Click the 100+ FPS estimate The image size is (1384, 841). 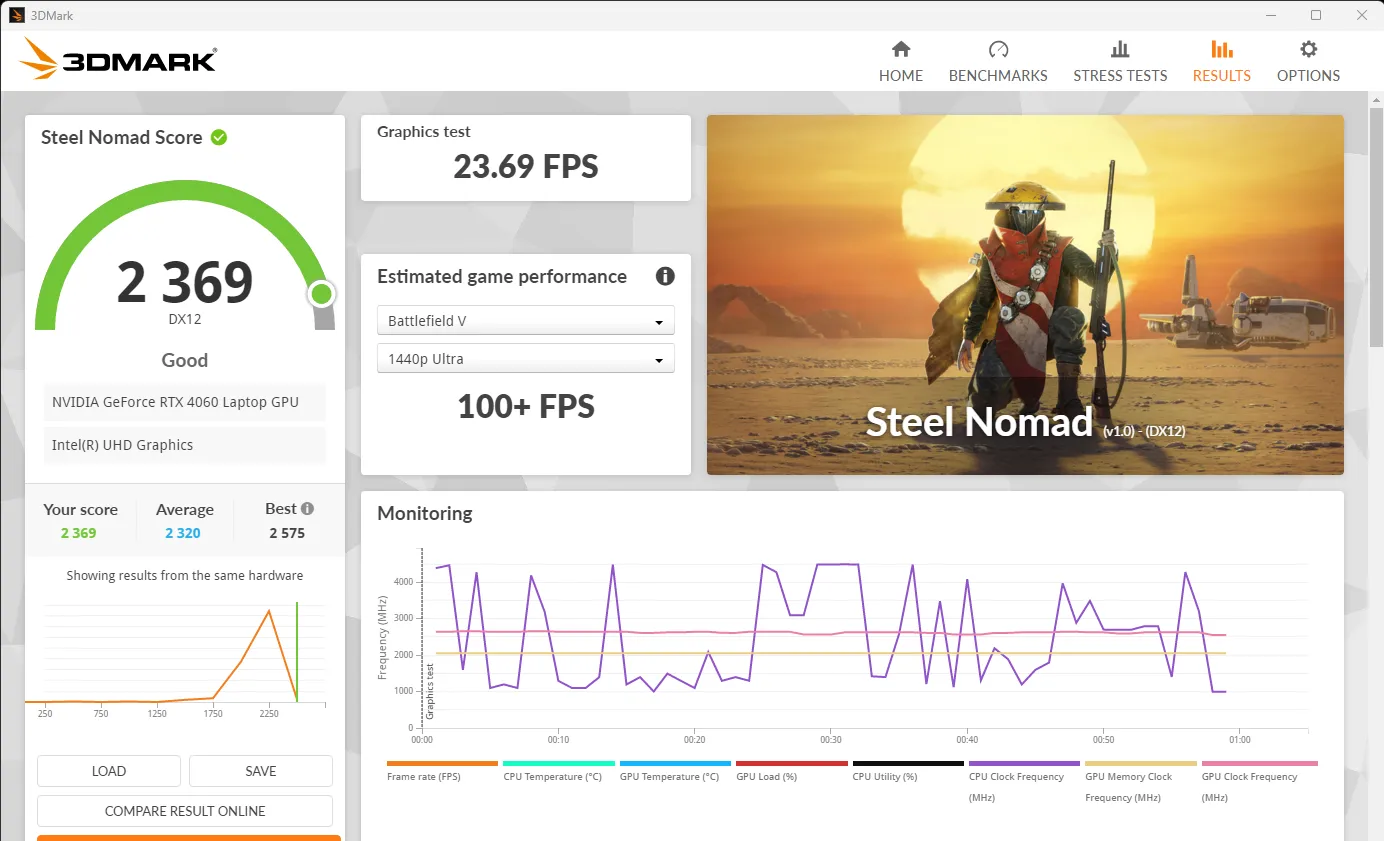[526, 406]
